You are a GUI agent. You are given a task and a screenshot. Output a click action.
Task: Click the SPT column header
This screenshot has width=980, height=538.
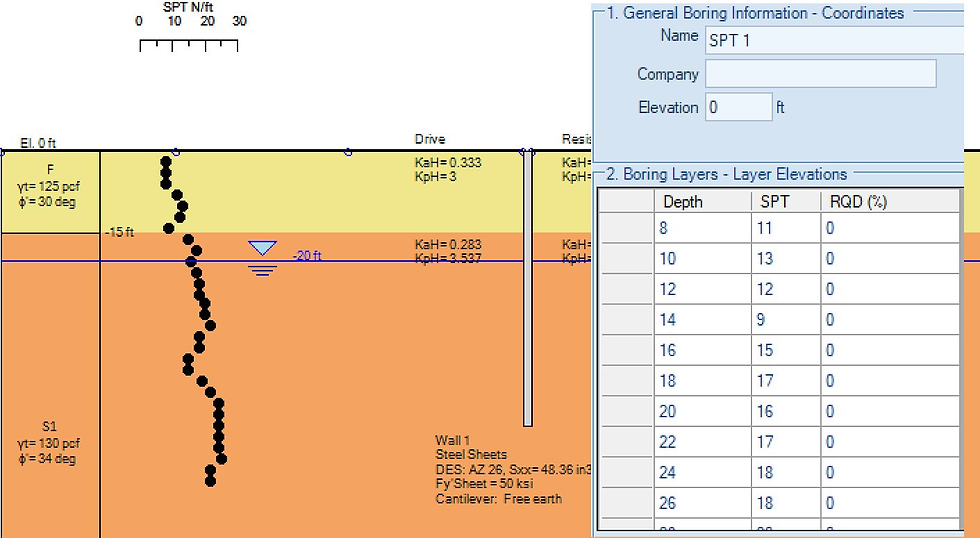coord(784,201)
